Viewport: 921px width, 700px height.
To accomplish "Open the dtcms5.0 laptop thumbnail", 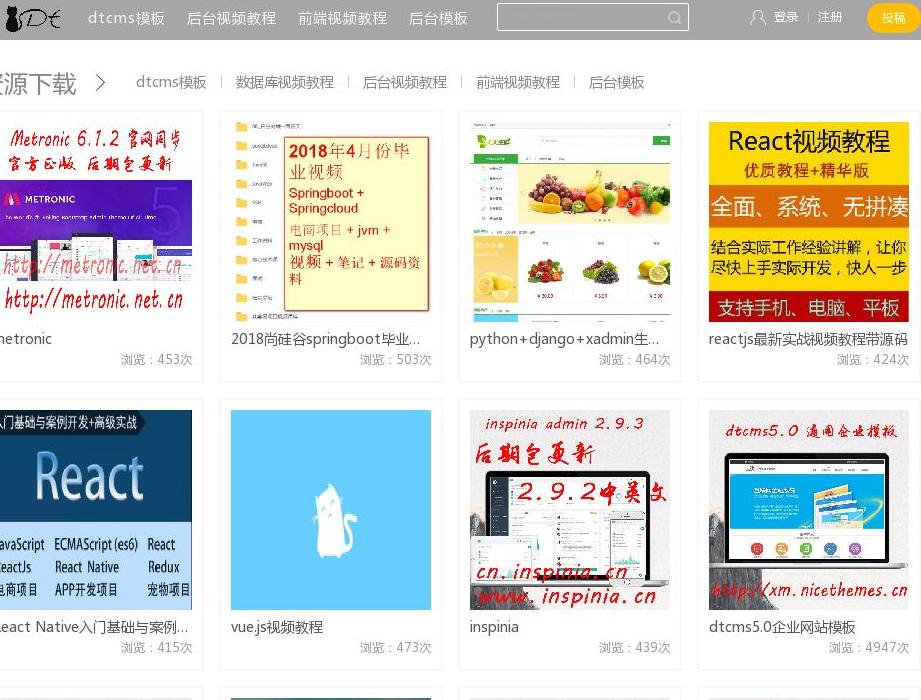I will [809, 510].
